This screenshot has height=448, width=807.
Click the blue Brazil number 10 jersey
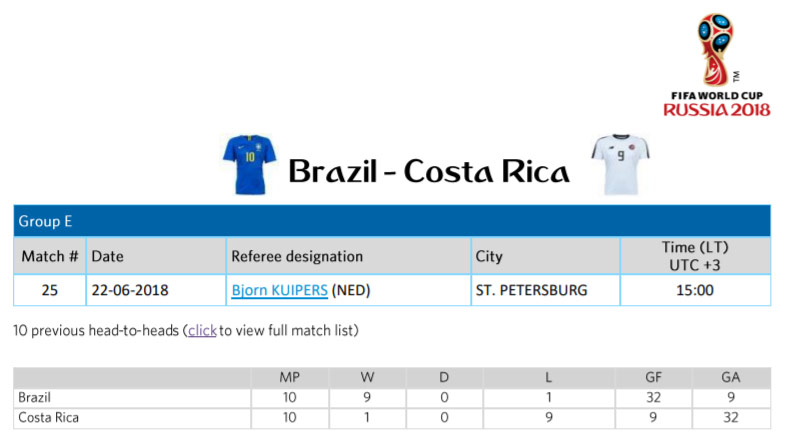[x=249, y=165]
